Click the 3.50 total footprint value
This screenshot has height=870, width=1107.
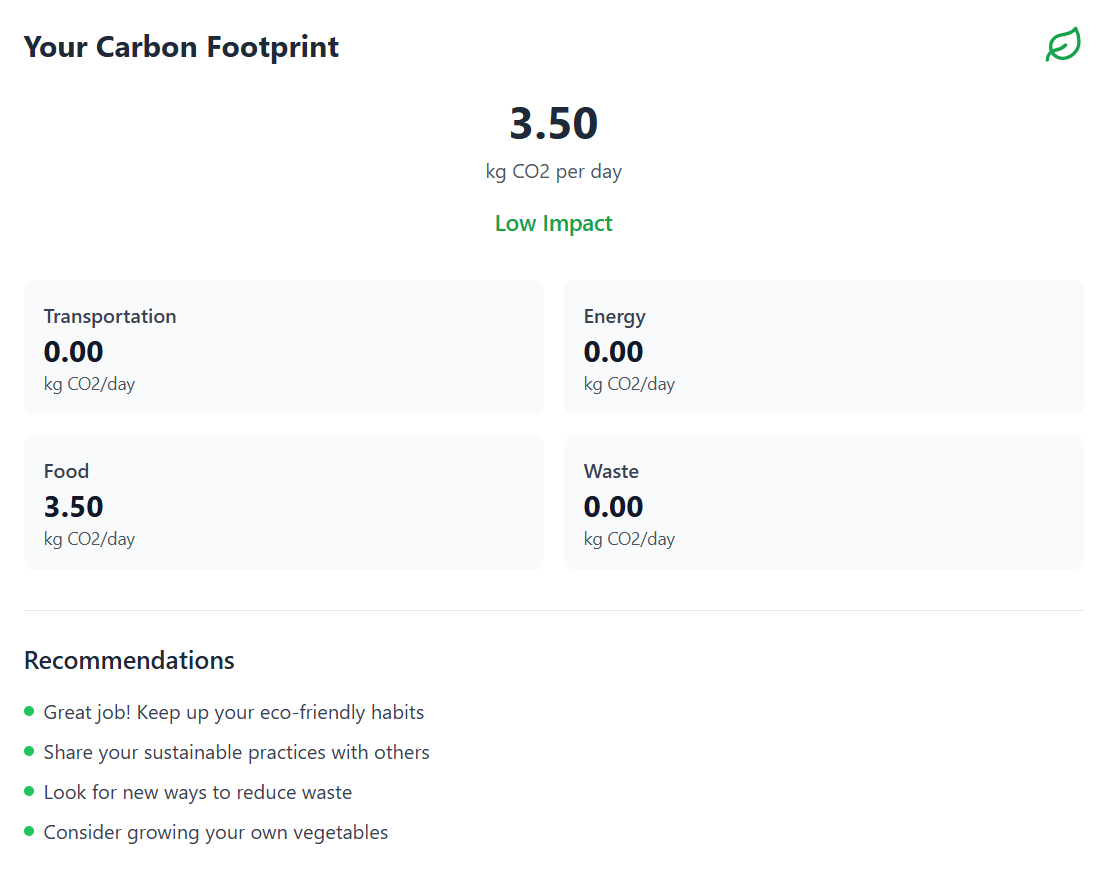tap(553, 124)
